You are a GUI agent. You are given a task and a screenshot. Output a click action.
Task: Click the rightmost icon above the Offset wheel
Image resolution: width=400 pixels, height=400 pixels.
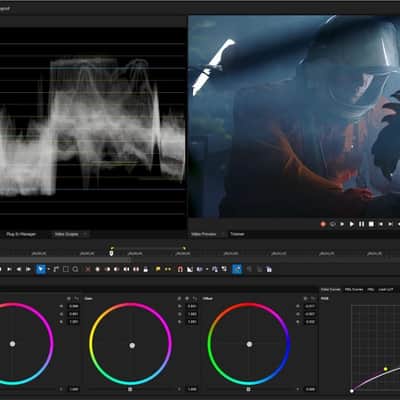(x=313, y=298)
